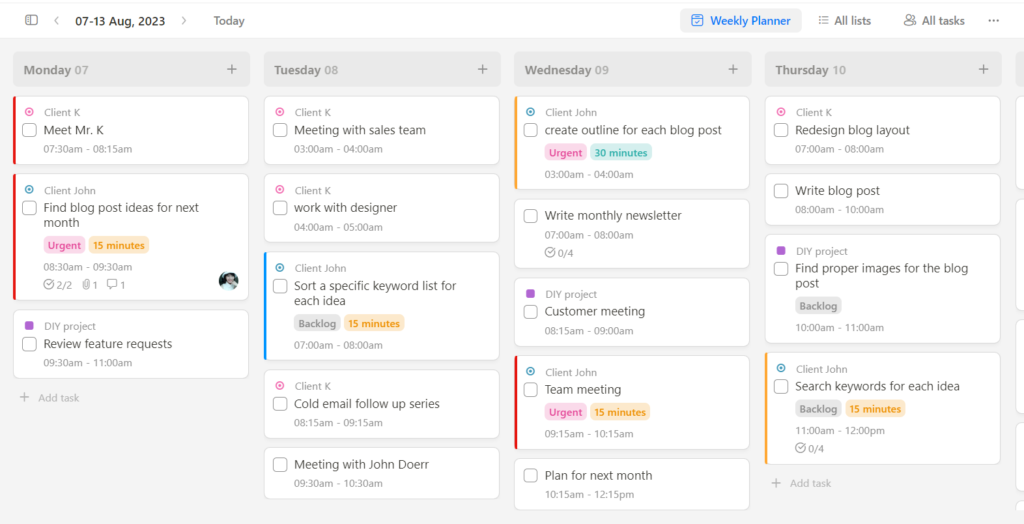Image resolution: width=1024 pixels, height=524 pixels.
Task: Click Add task under Thursday column
Action: (x=801, y=483)
